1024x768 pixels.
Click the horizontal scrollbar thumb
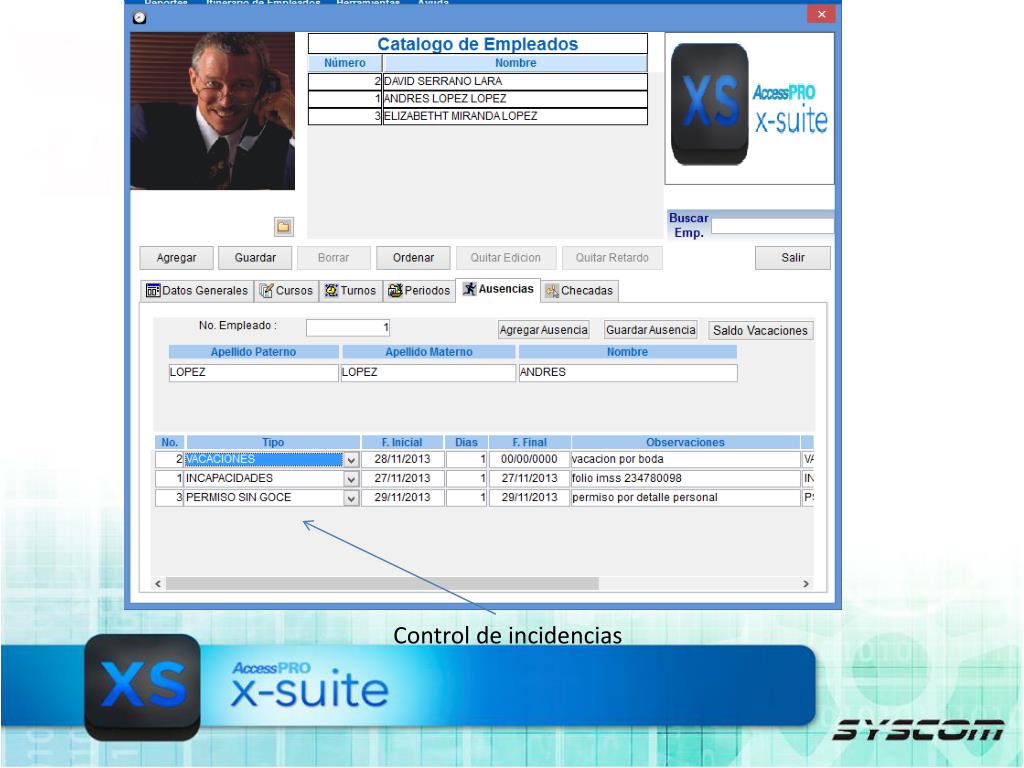pos(382,584)
